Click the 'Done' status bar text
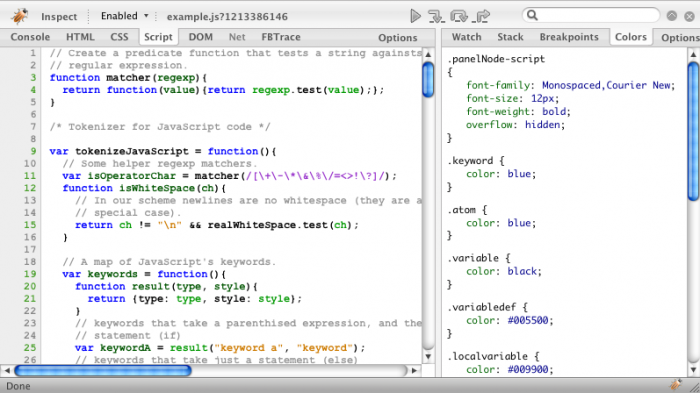 tap(18, 386)
